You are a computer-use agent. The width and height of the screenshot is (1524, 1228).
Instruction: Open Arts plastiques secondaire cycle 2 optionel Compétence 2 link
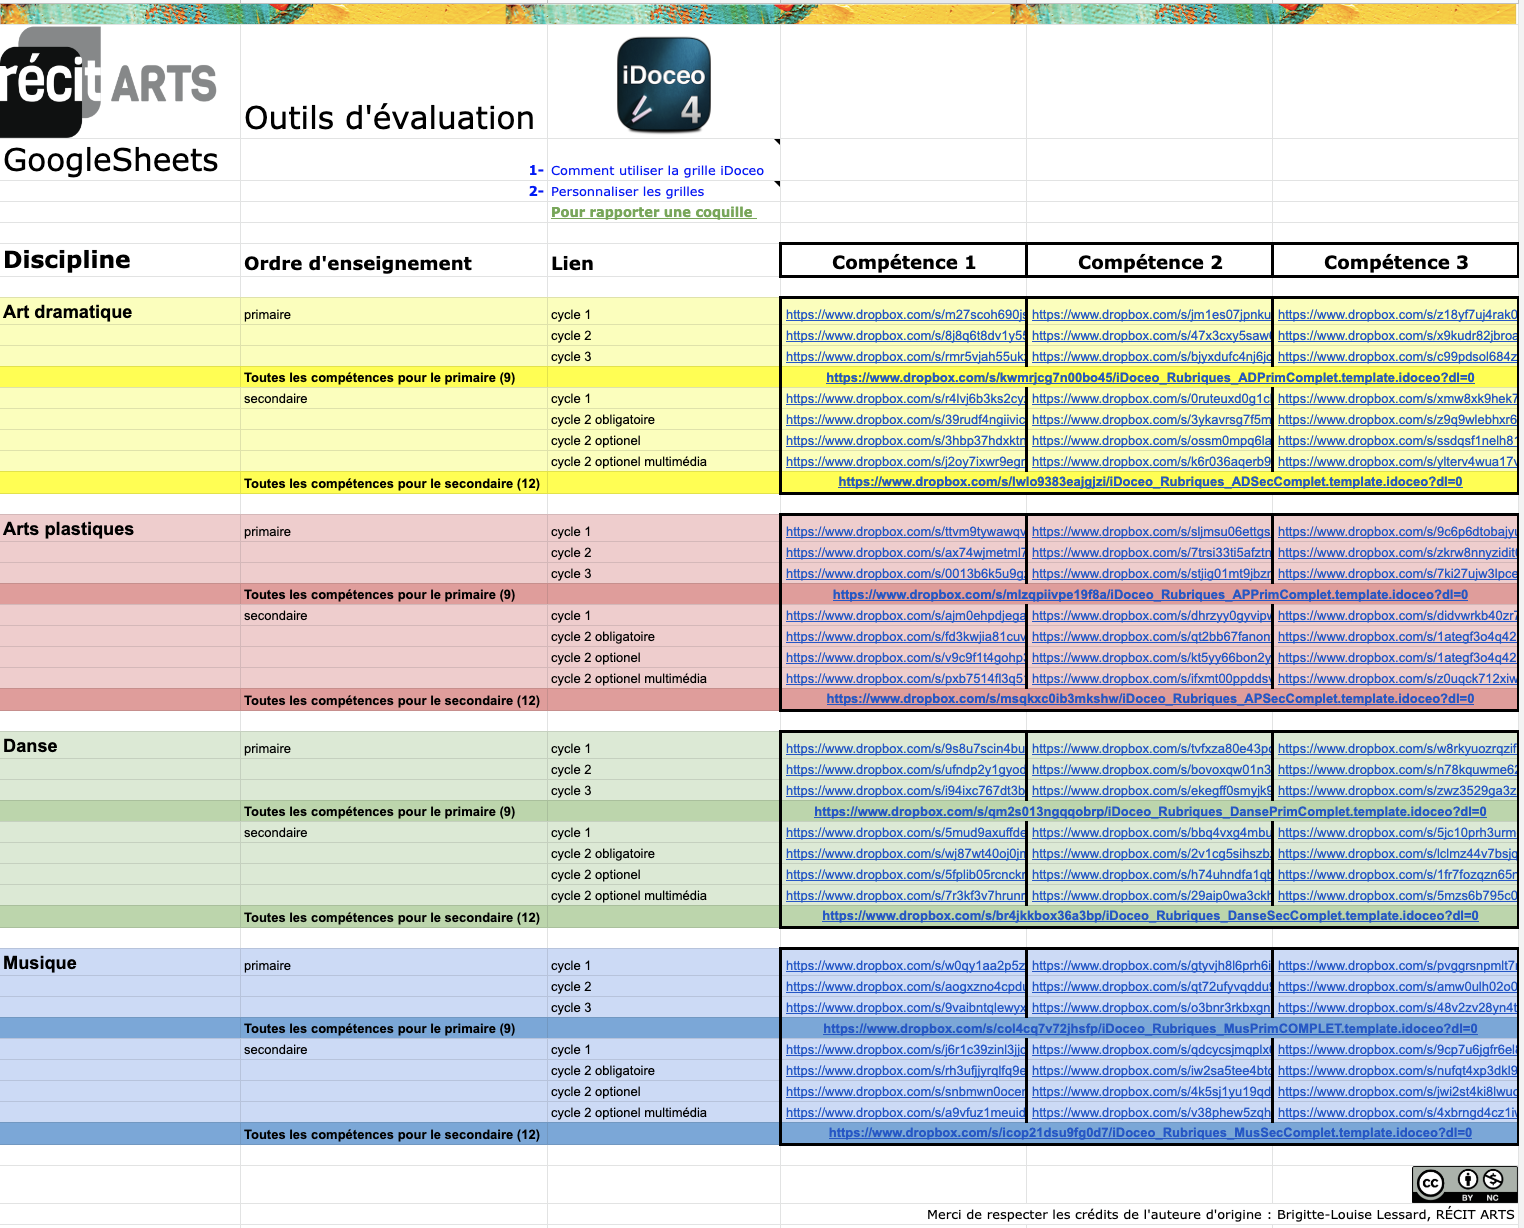click(1151, 658)
